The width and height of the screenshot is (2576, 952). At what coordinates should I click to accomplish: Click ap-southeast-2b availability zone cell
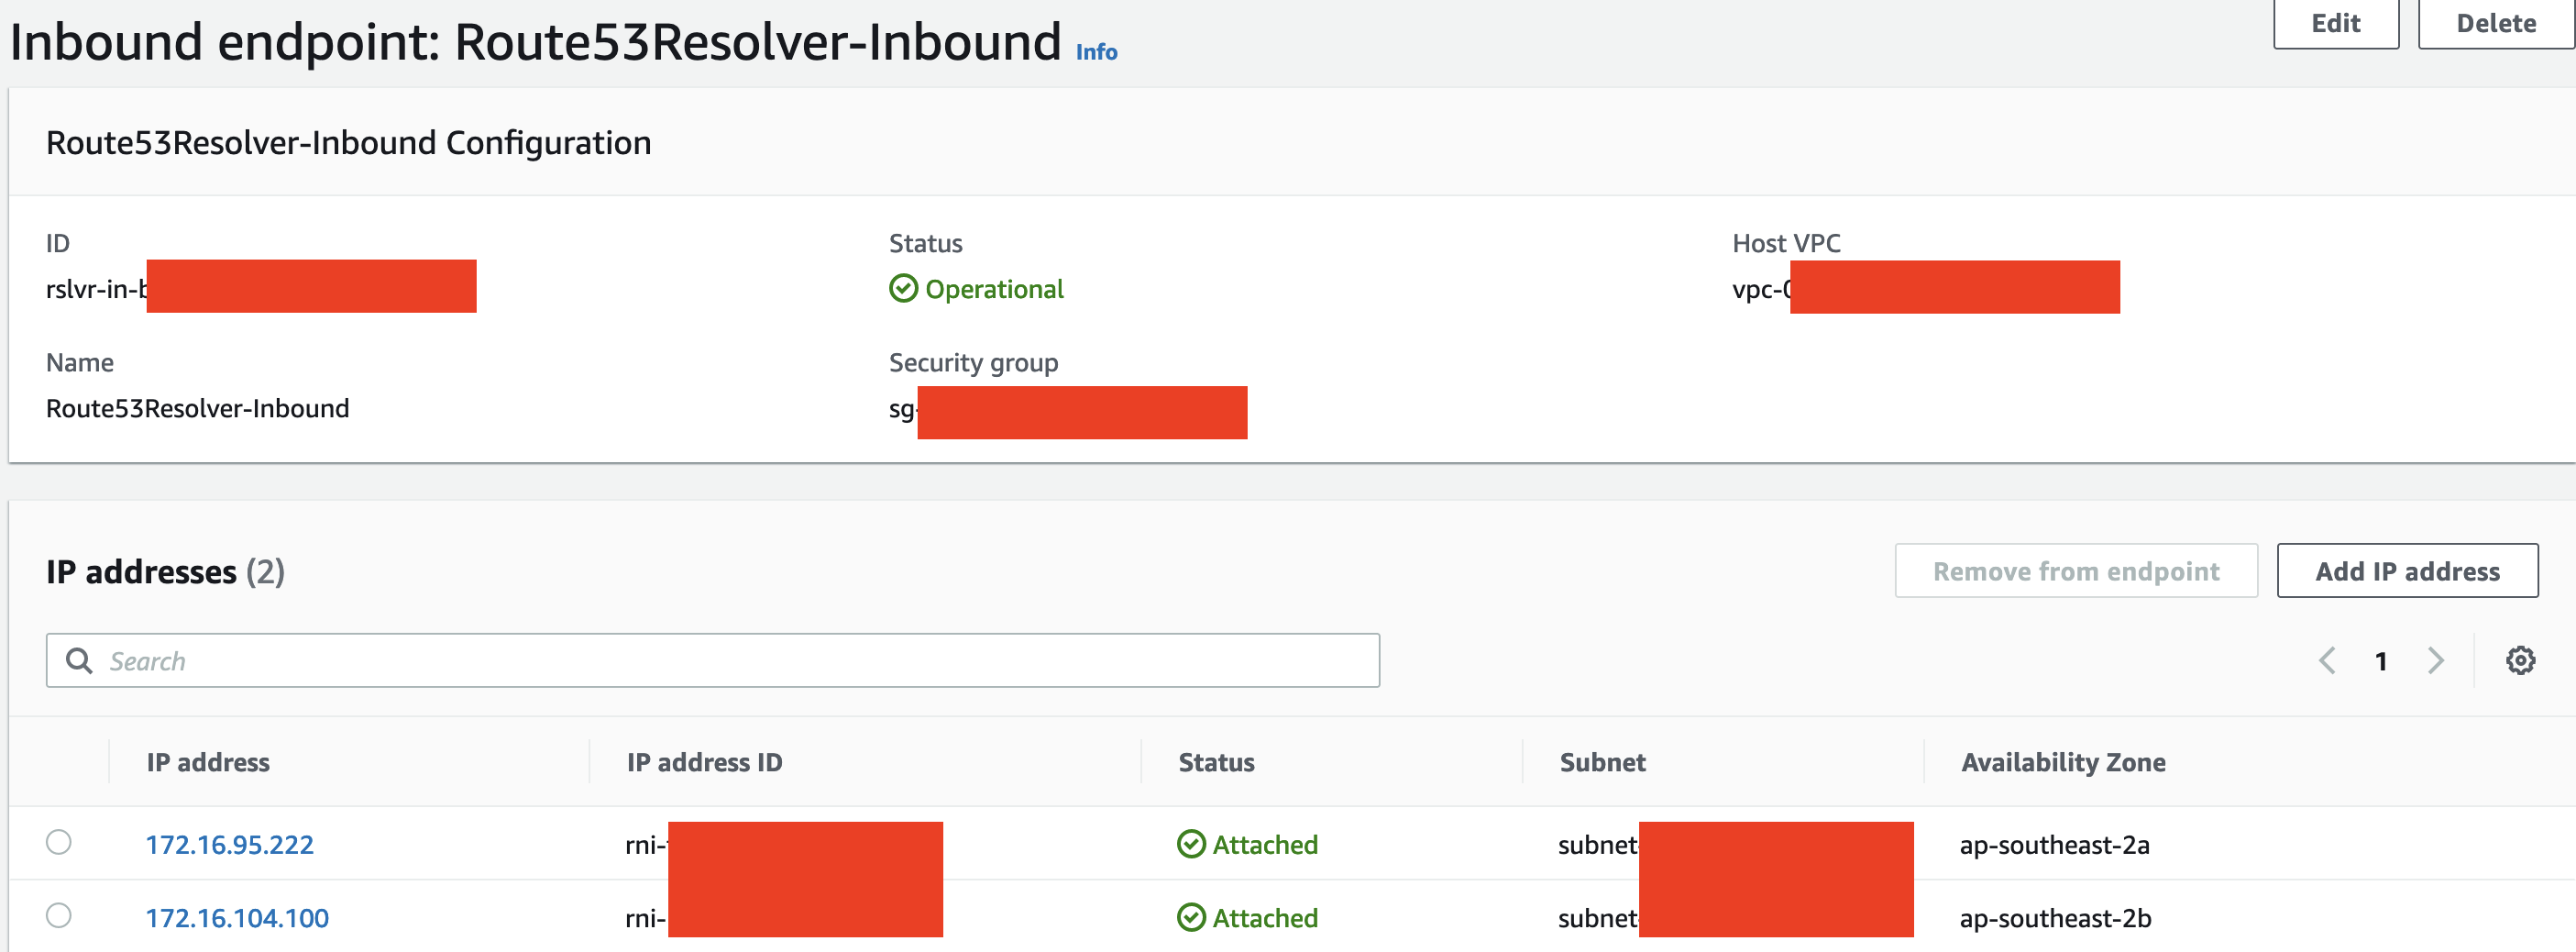2055,918
